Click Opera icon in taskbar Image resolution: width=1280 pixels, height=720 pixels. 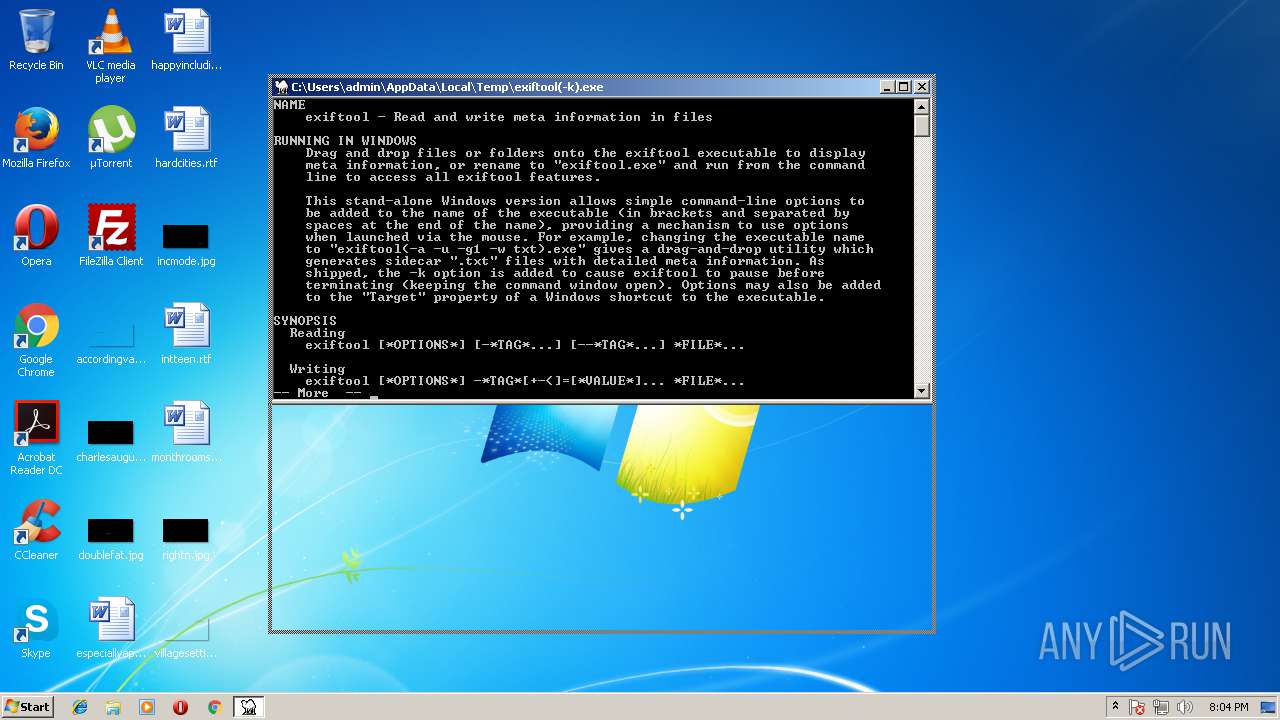(x=180, y=707)
